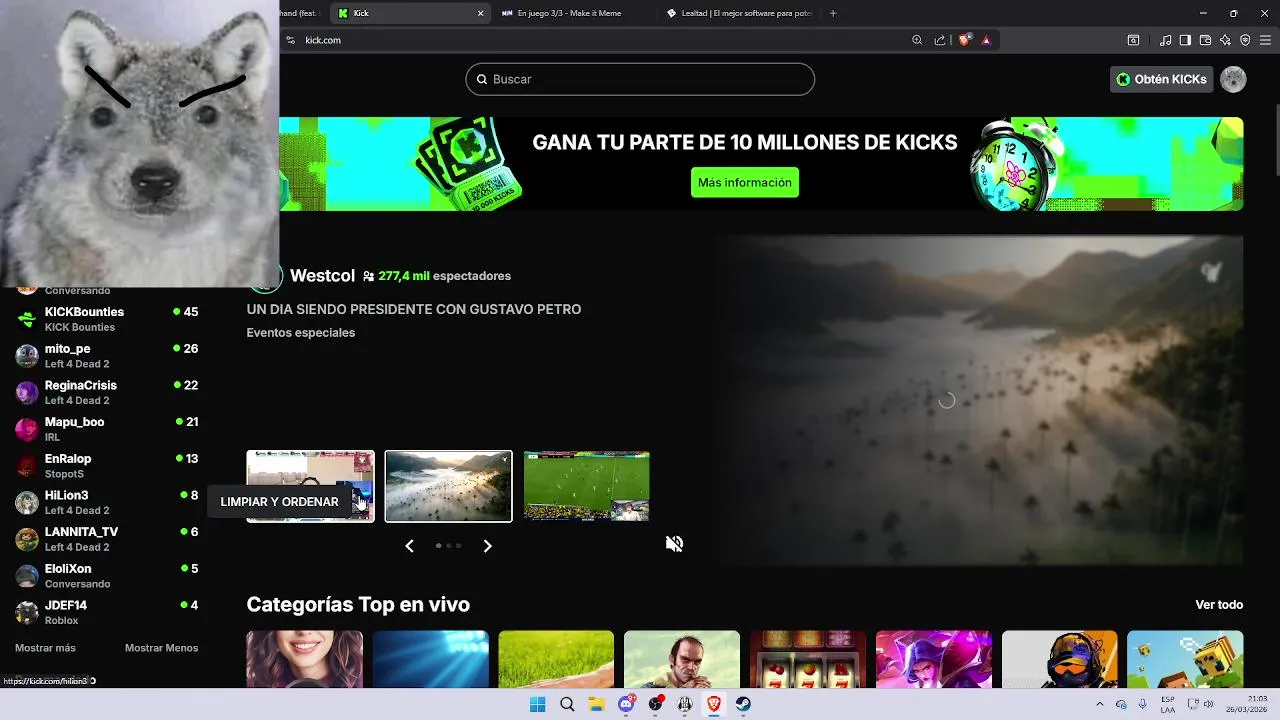Select the soccer match stream thumbnail

click(587, 486)
